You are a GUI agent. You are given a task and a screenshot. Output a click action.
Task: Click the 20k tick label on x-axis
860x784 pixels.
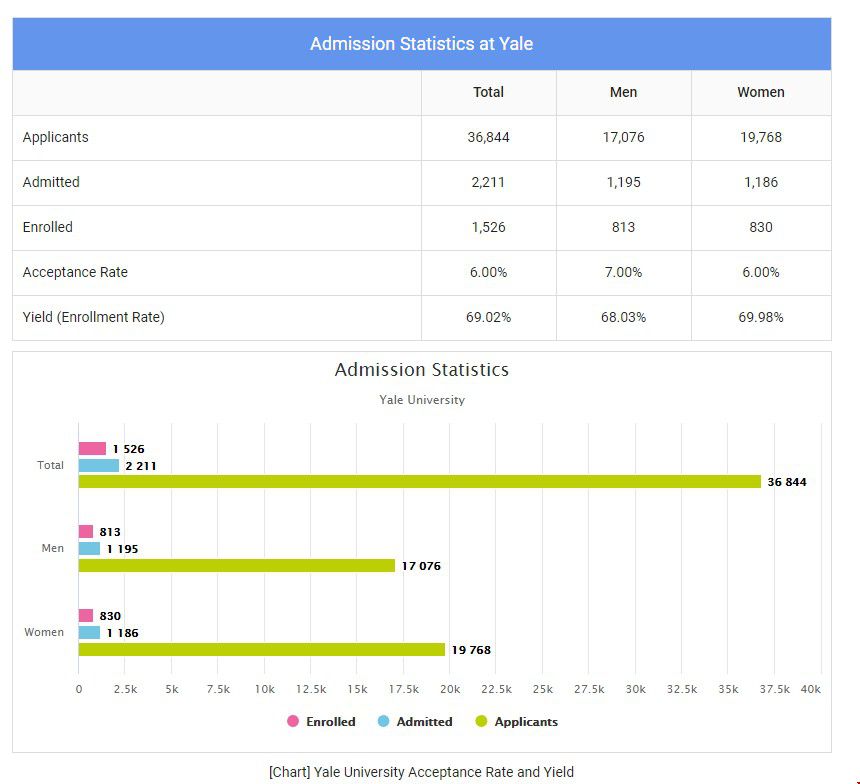pos(450,689)
